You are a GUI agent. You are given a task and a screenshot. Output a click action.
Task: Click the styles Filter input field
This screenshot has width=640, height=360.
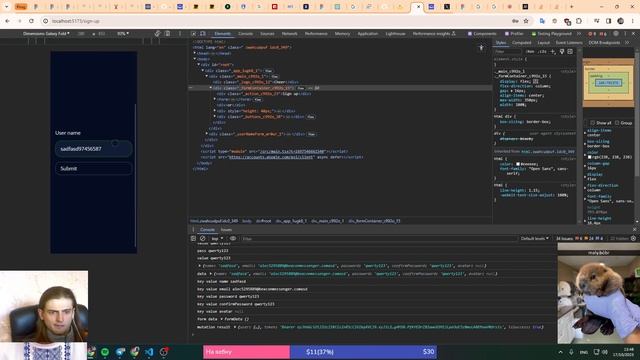(x=508, y=51)
